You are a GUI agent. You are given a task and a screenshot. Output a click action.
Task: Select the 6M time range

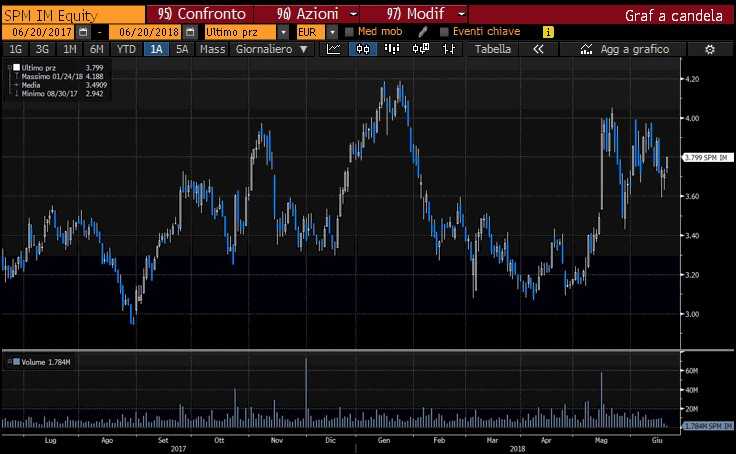pyautogui.click(x=97, y=49)
